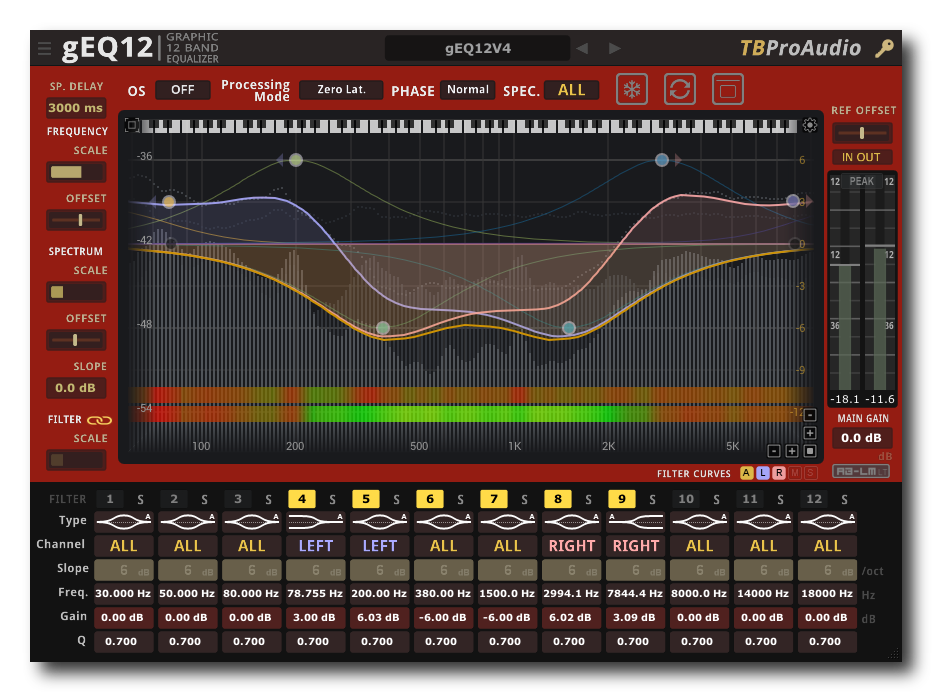This screenshot has height=692, width=932.
Task: Change filter 4 channel from LEFT
Action: coord(316,546)
